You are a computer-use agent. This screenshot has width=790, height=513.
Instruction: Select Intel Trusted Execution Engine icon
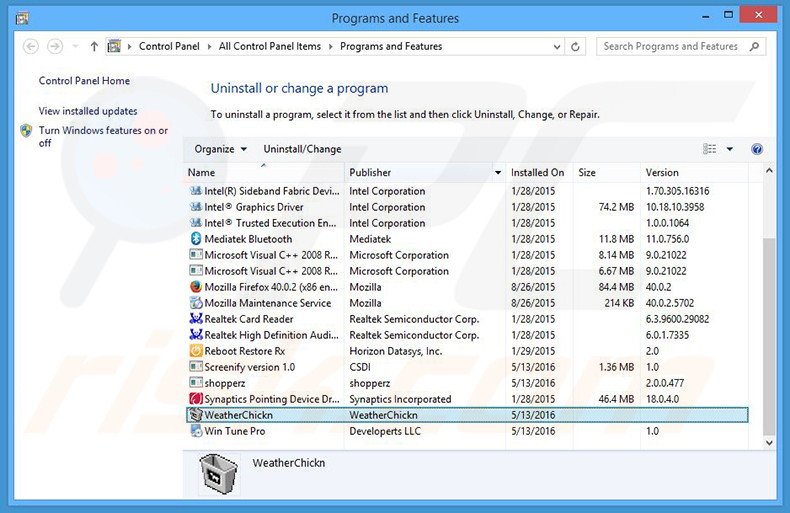pyautogui.click(x=195, y=223)
